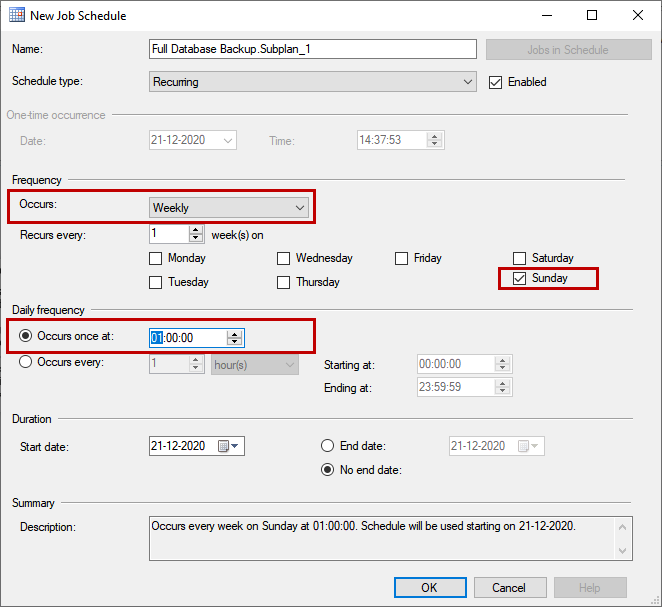
Task: Increment the Occurs once at time
Action: pyautogui.click(x=234, y=333)
